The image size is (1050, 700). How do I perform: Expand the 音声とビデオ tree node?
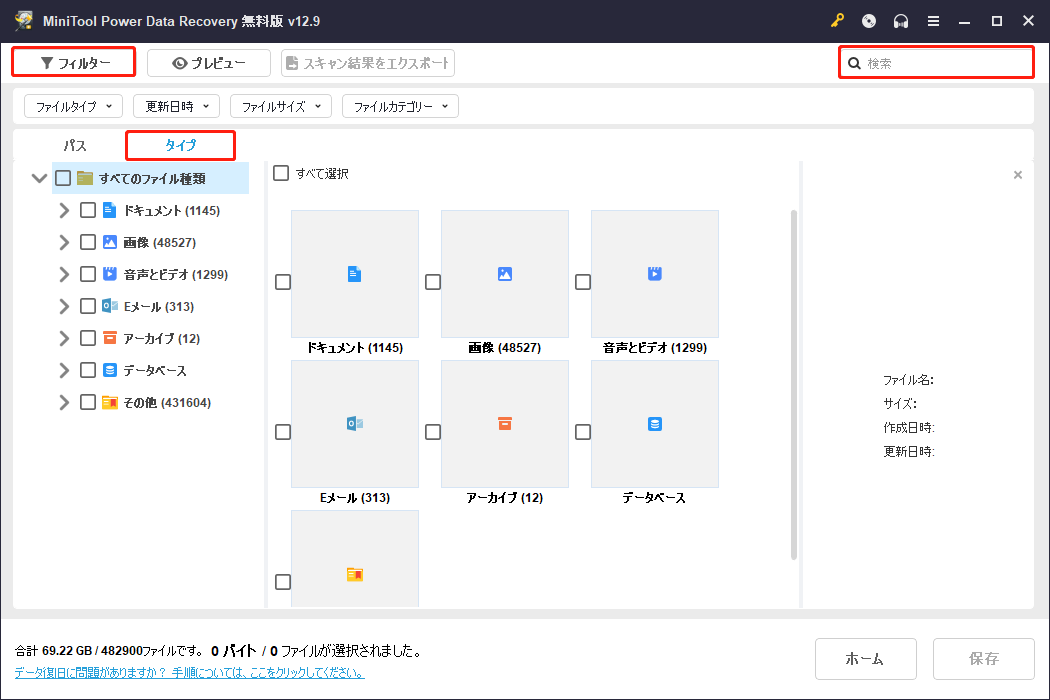click(64, 274)
